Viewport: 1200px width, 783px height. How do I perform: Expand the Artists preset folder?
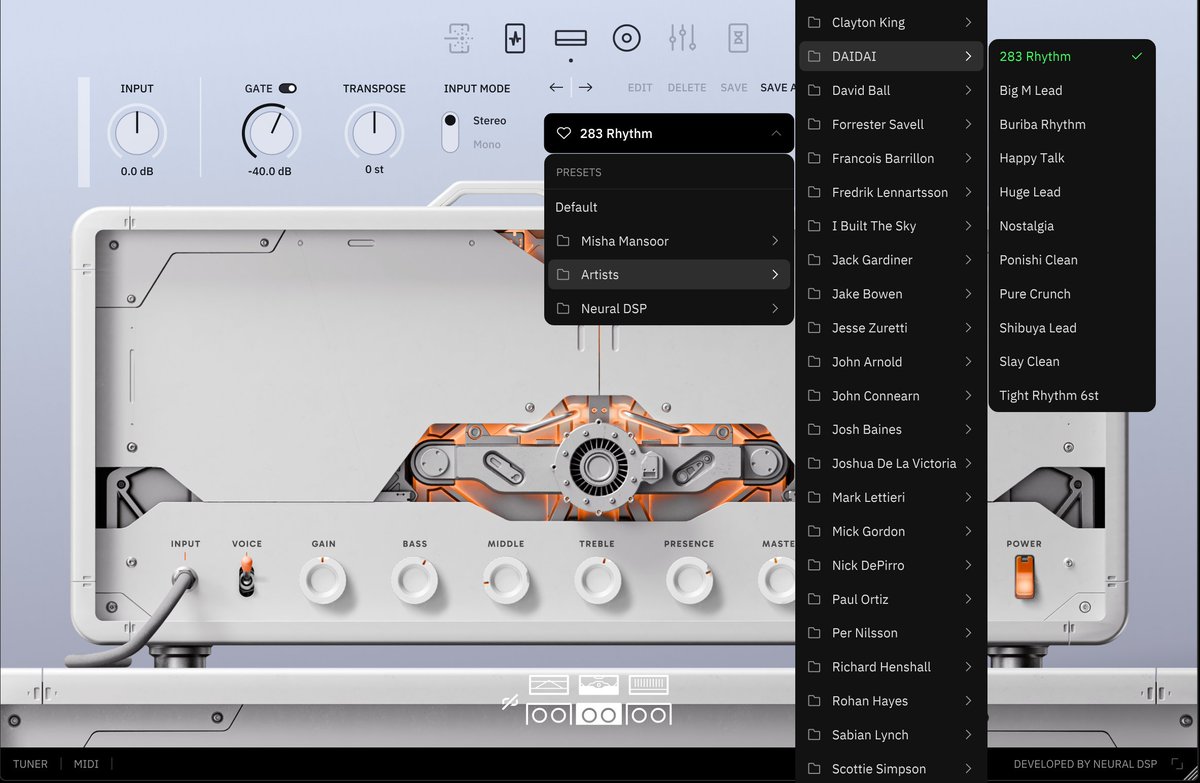coord(669,275)
